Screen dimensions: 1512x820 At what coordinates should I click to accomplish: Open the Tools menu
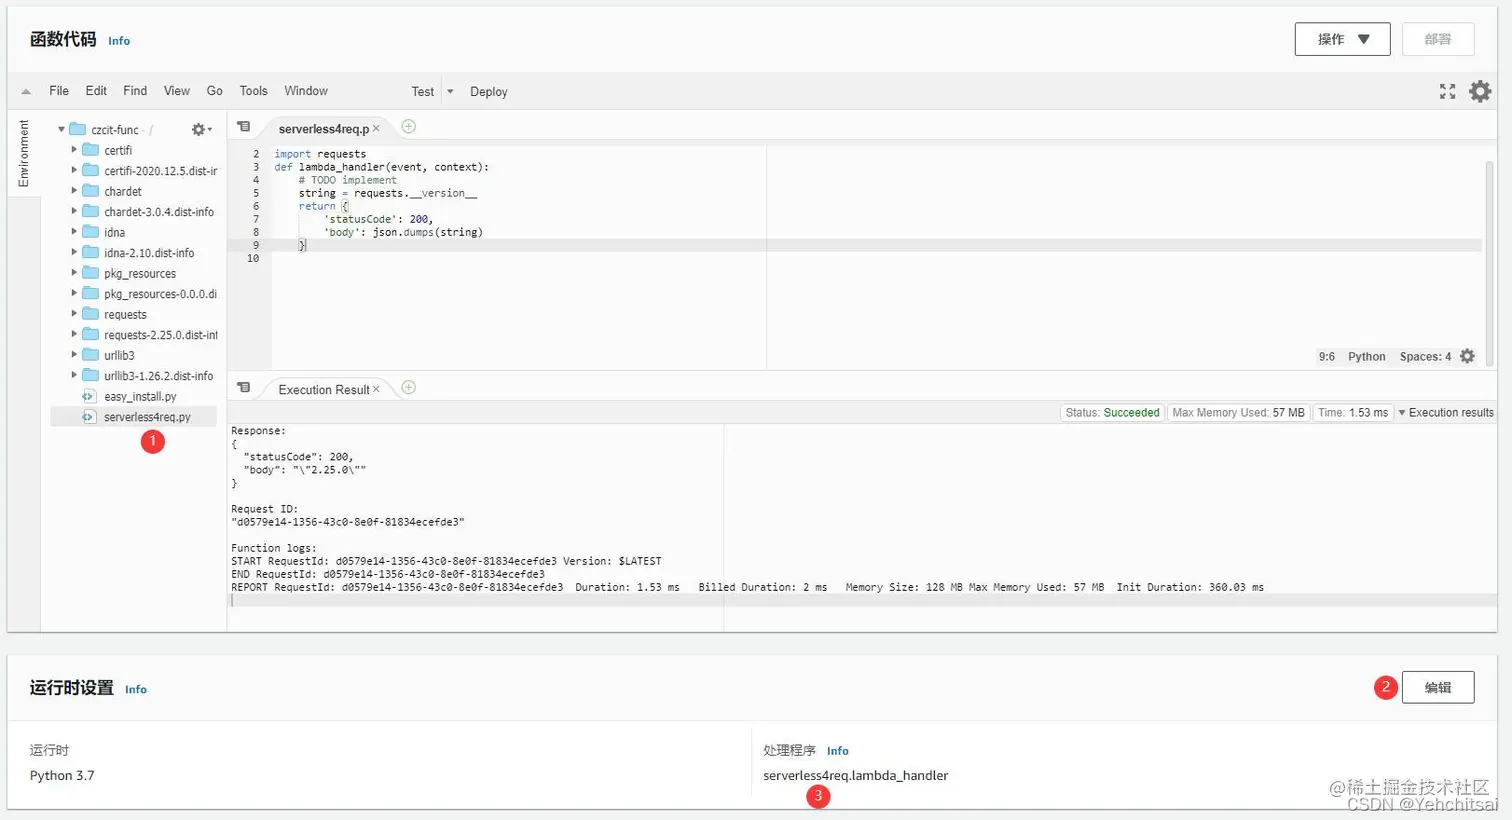tap(253, 91)
